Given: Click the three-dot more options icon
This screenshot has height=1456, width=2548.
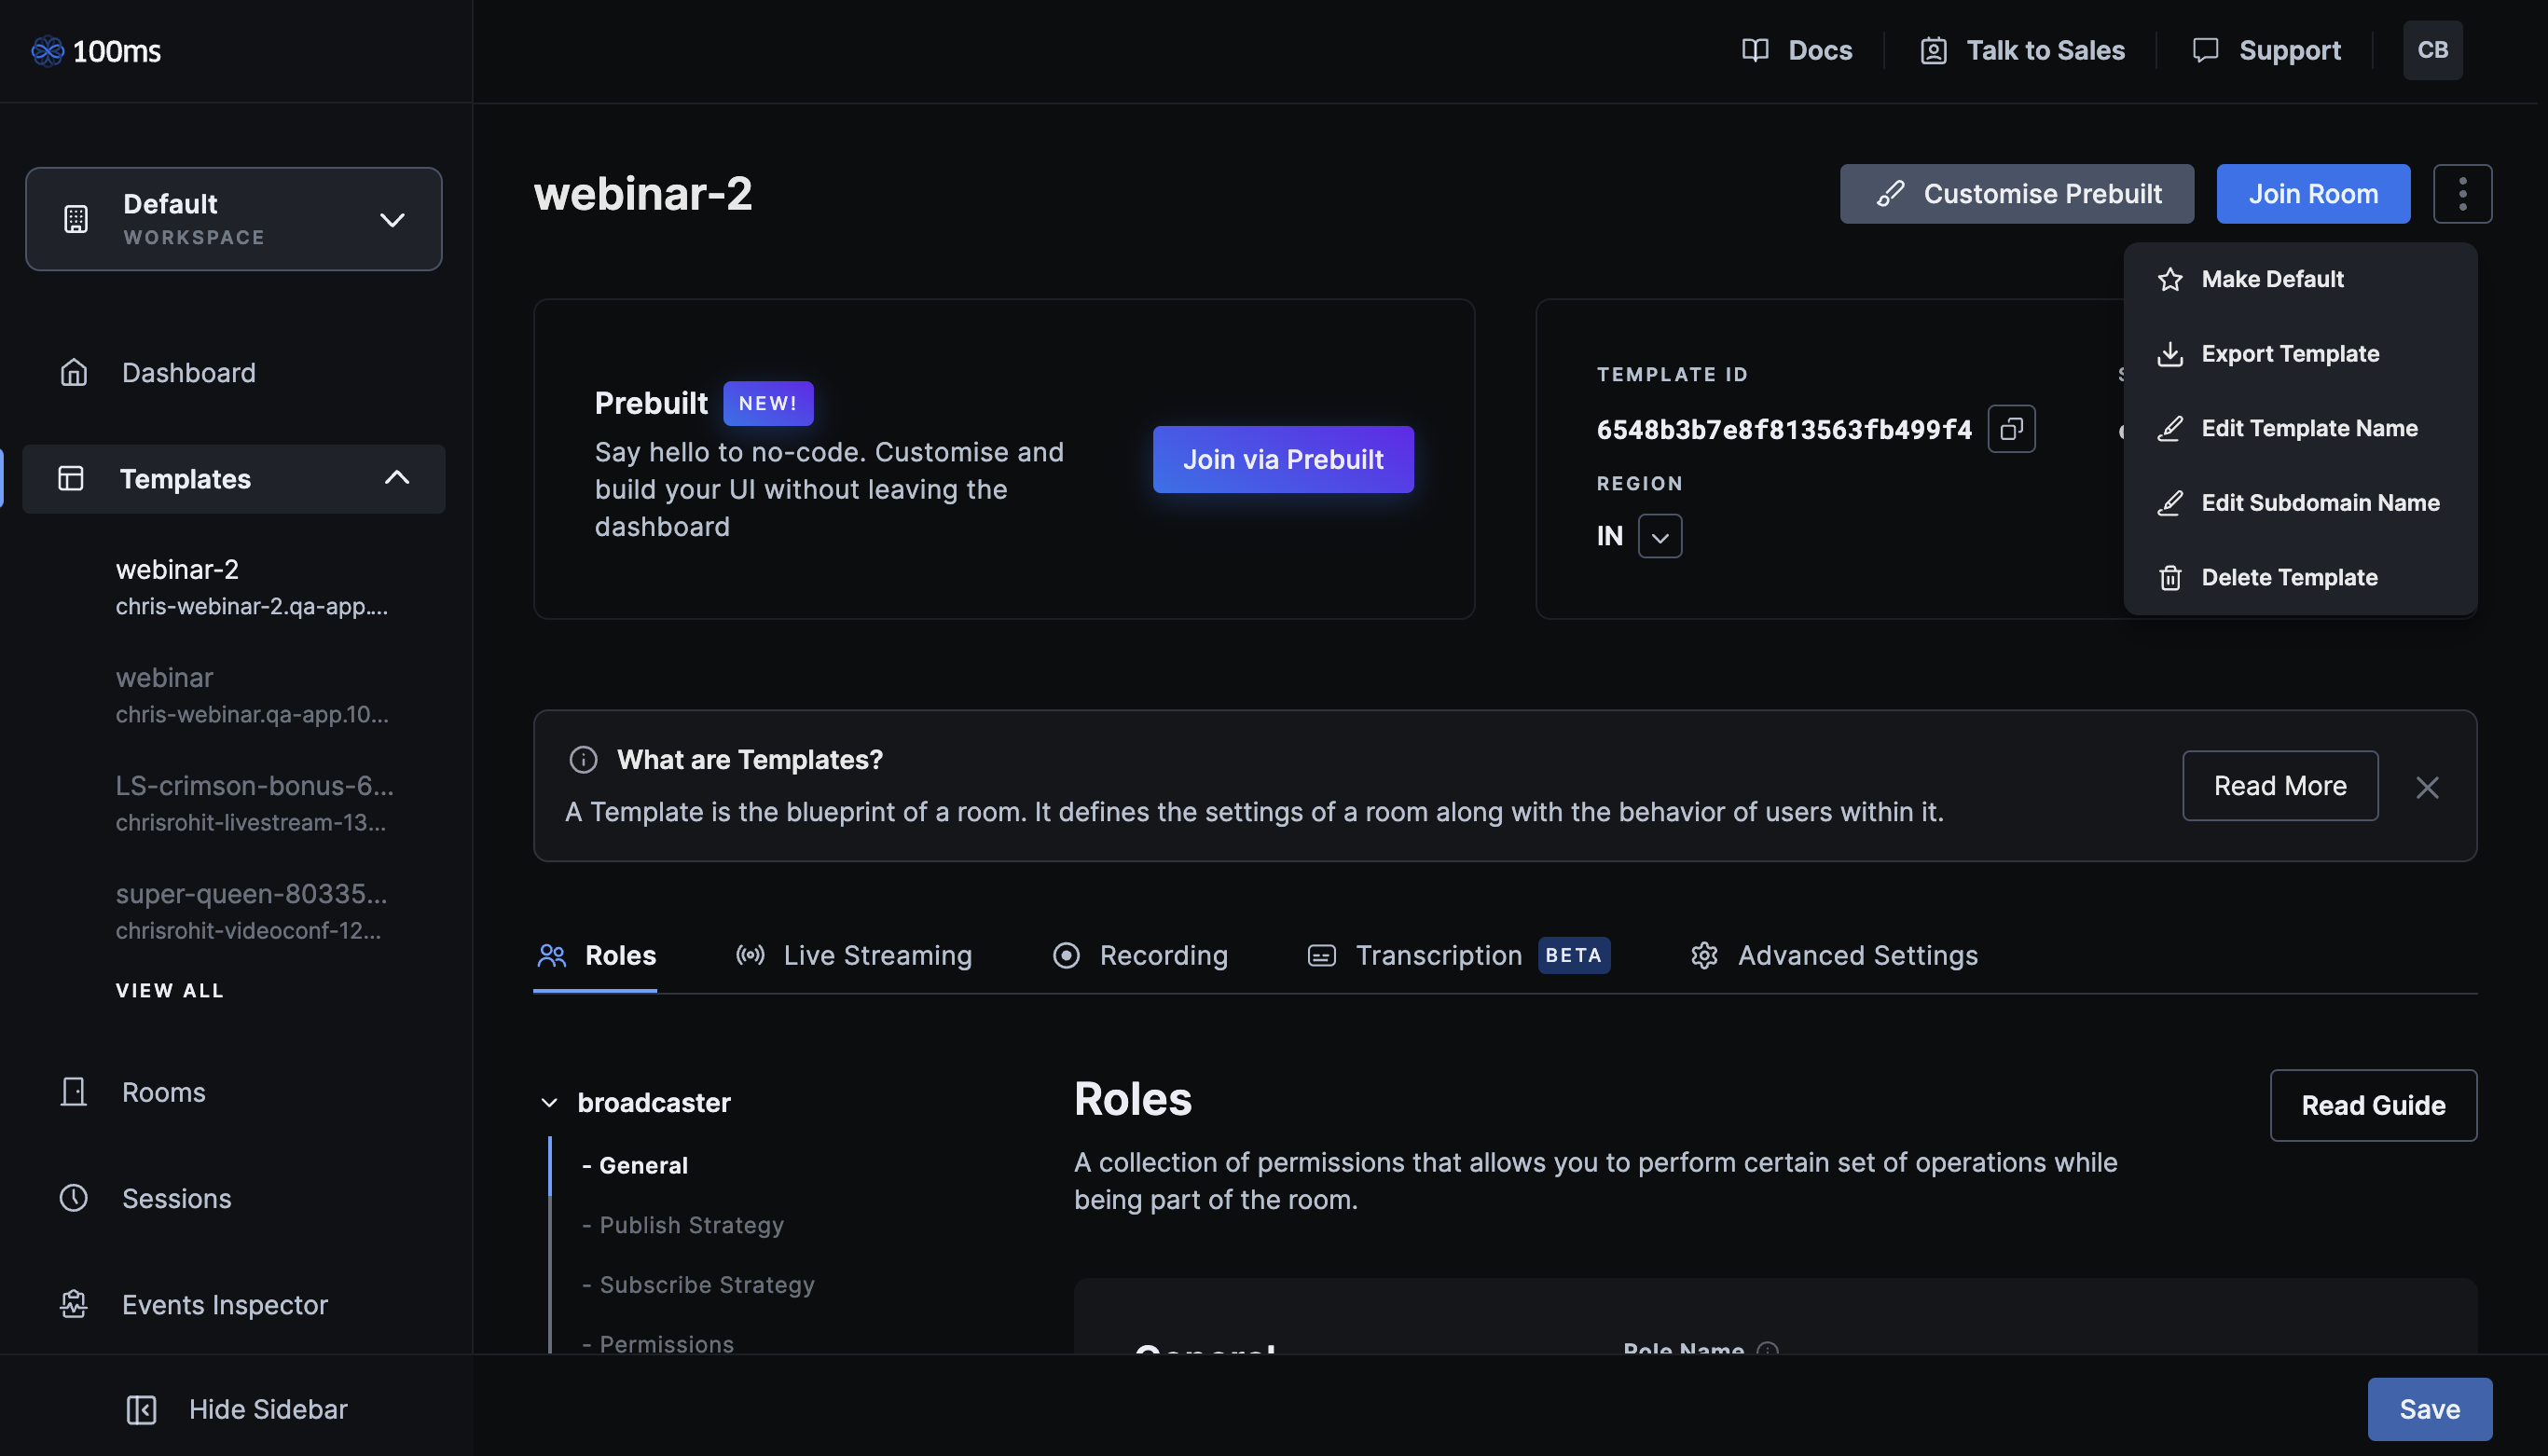Looking at the screenshot, I should (x=2462, y=194).
